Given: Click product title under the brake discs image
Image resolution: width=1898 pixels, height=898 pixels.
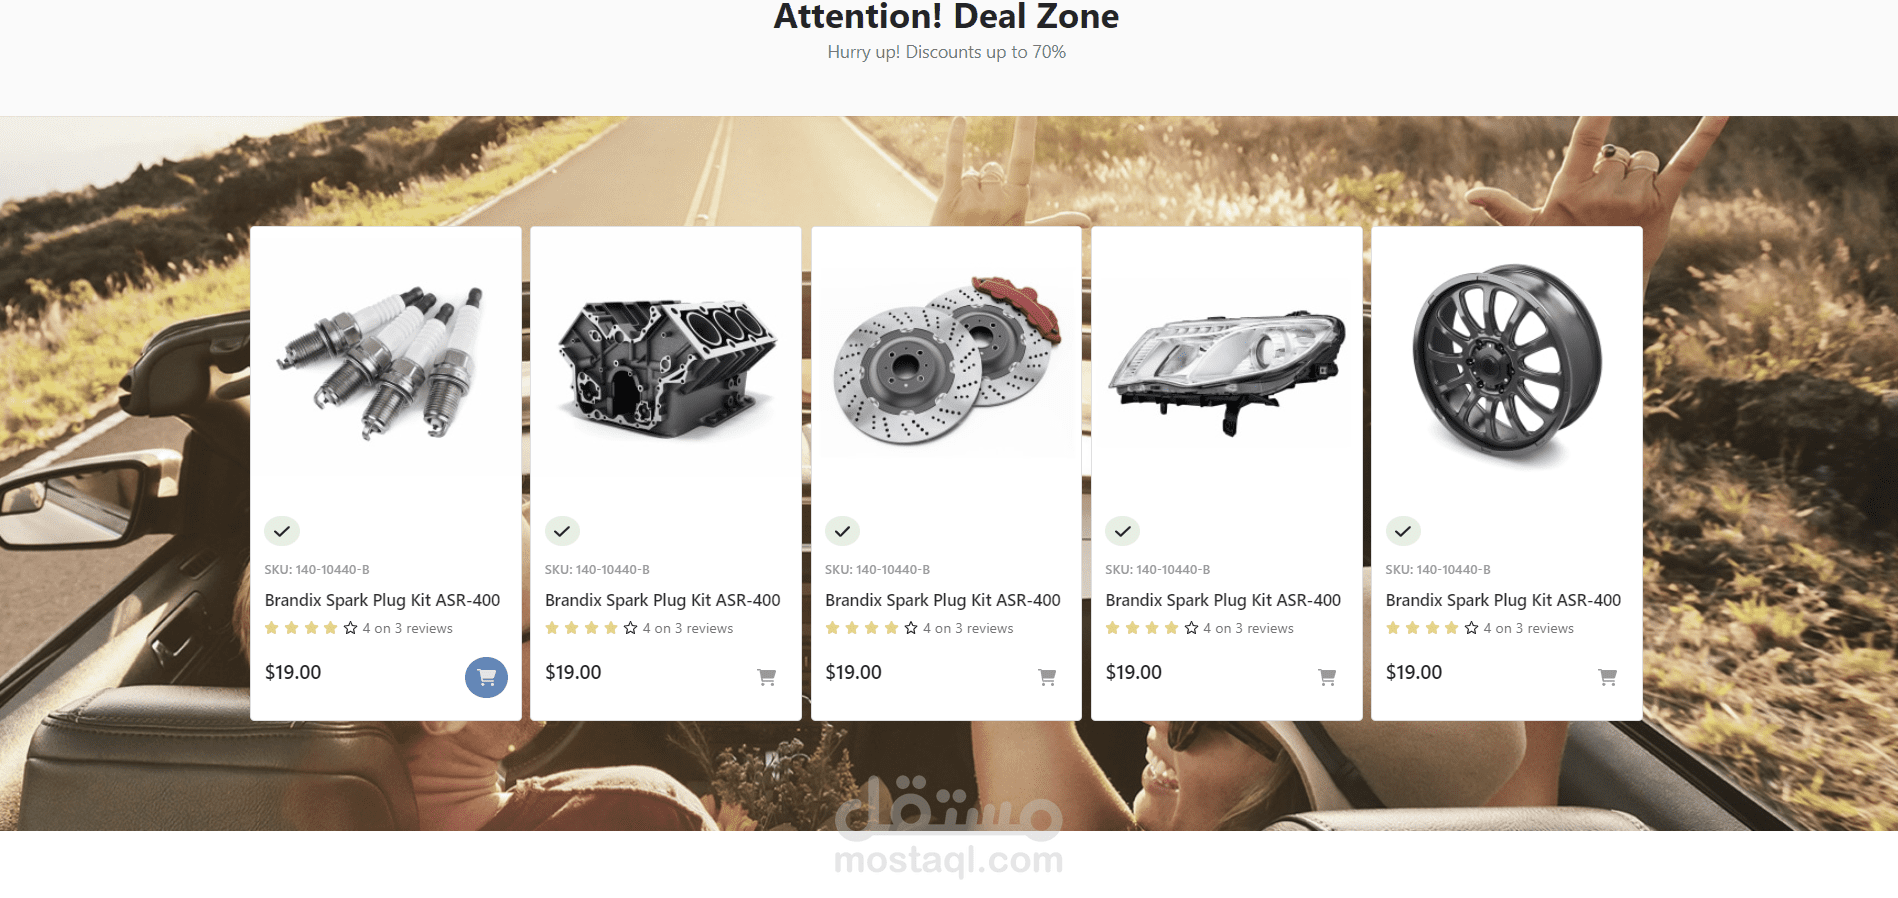Looking at the screenshot, I should [x=942, y=600].
